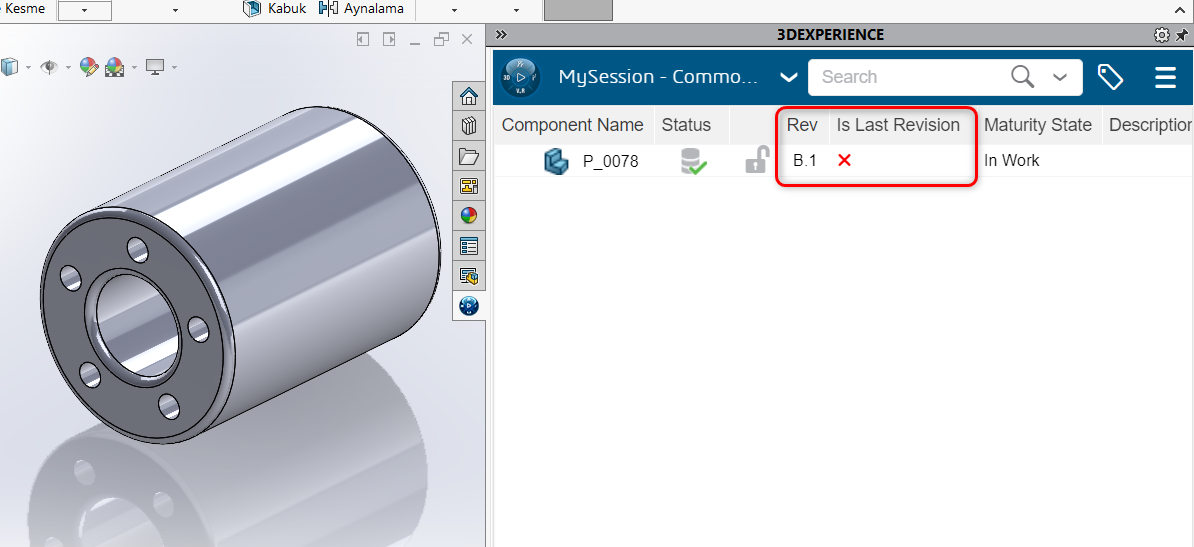This screenshot has height=547, width=1194.
Task: Click the Edit Appearance icon
Action: (x=89, y=67)
